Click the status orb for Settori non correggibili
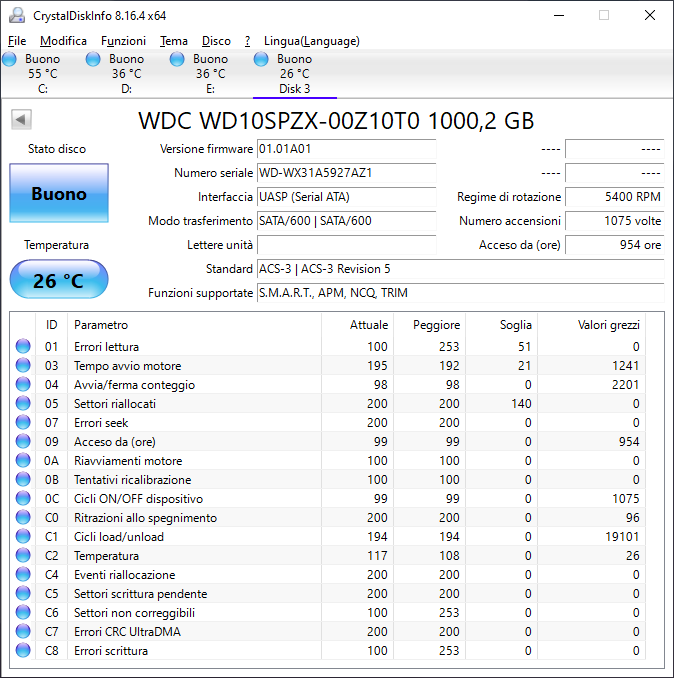Screen dimensions: 674x678 tap(23, 613)
